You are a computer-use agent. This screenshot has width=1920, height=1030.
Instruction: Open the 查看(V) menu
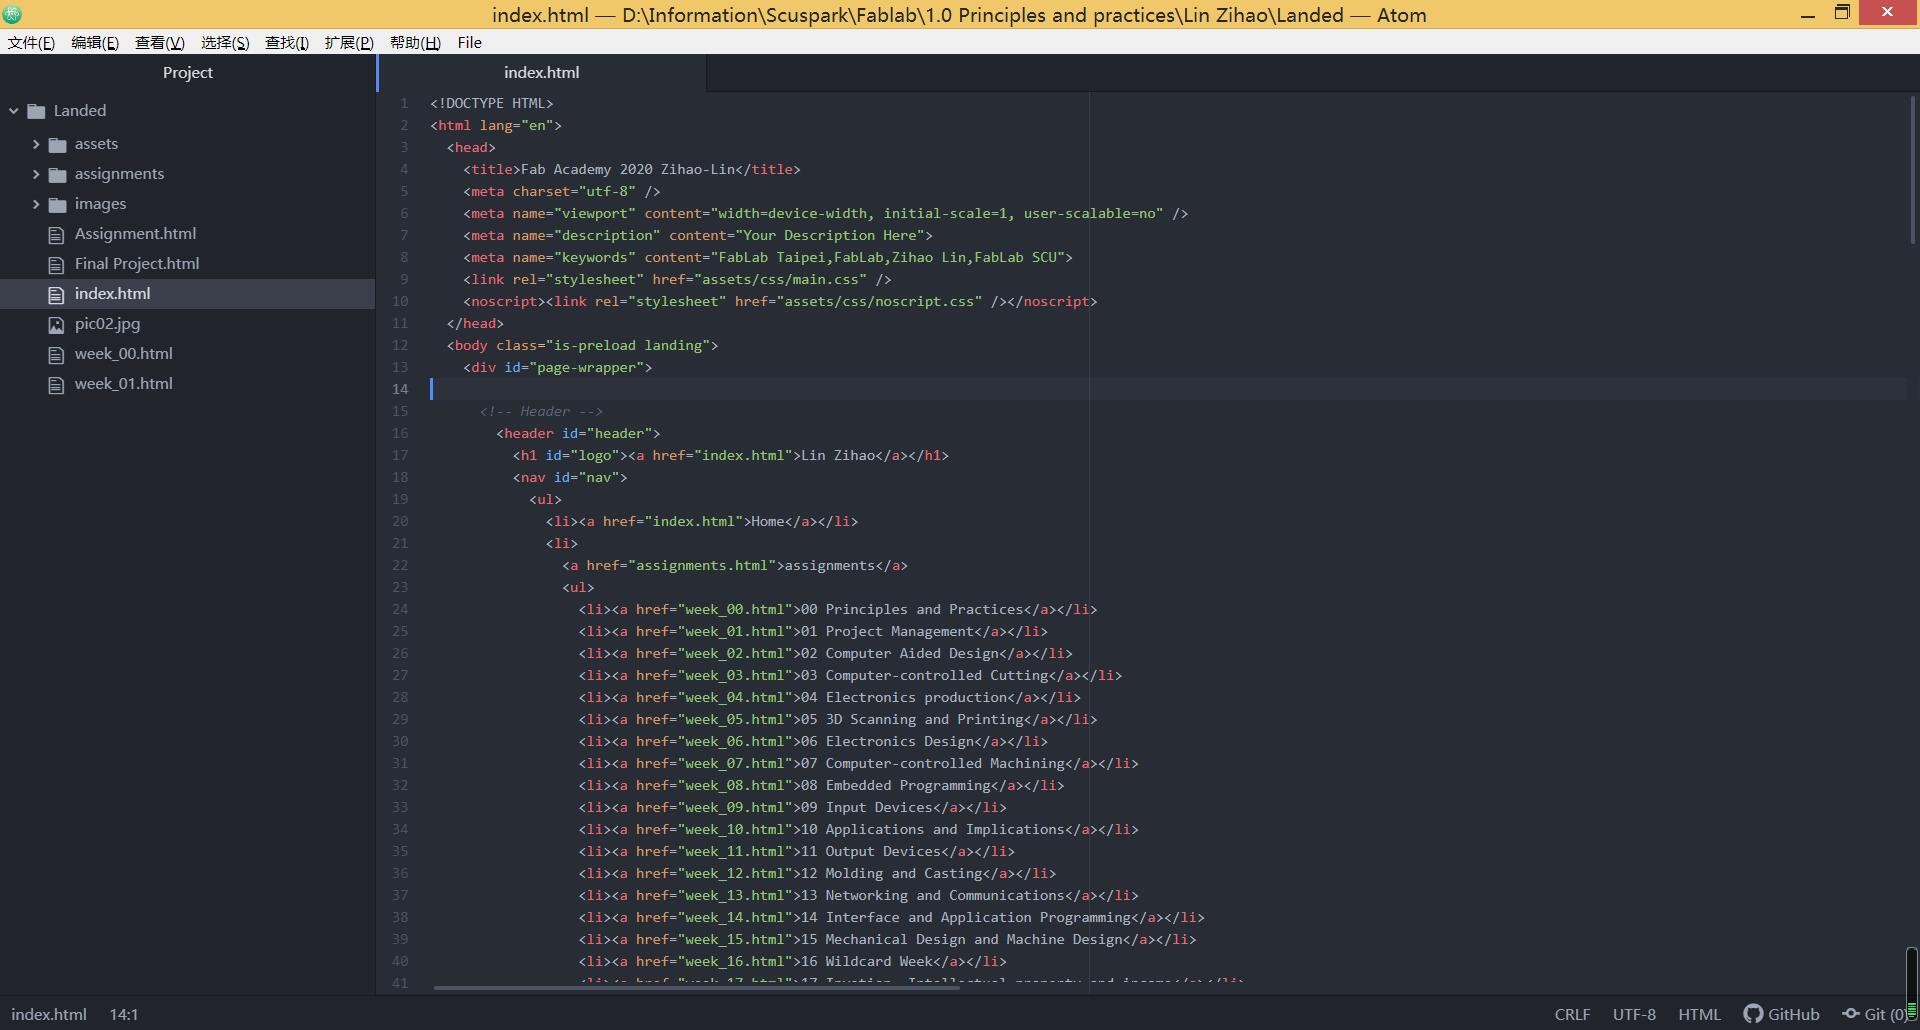160,42
